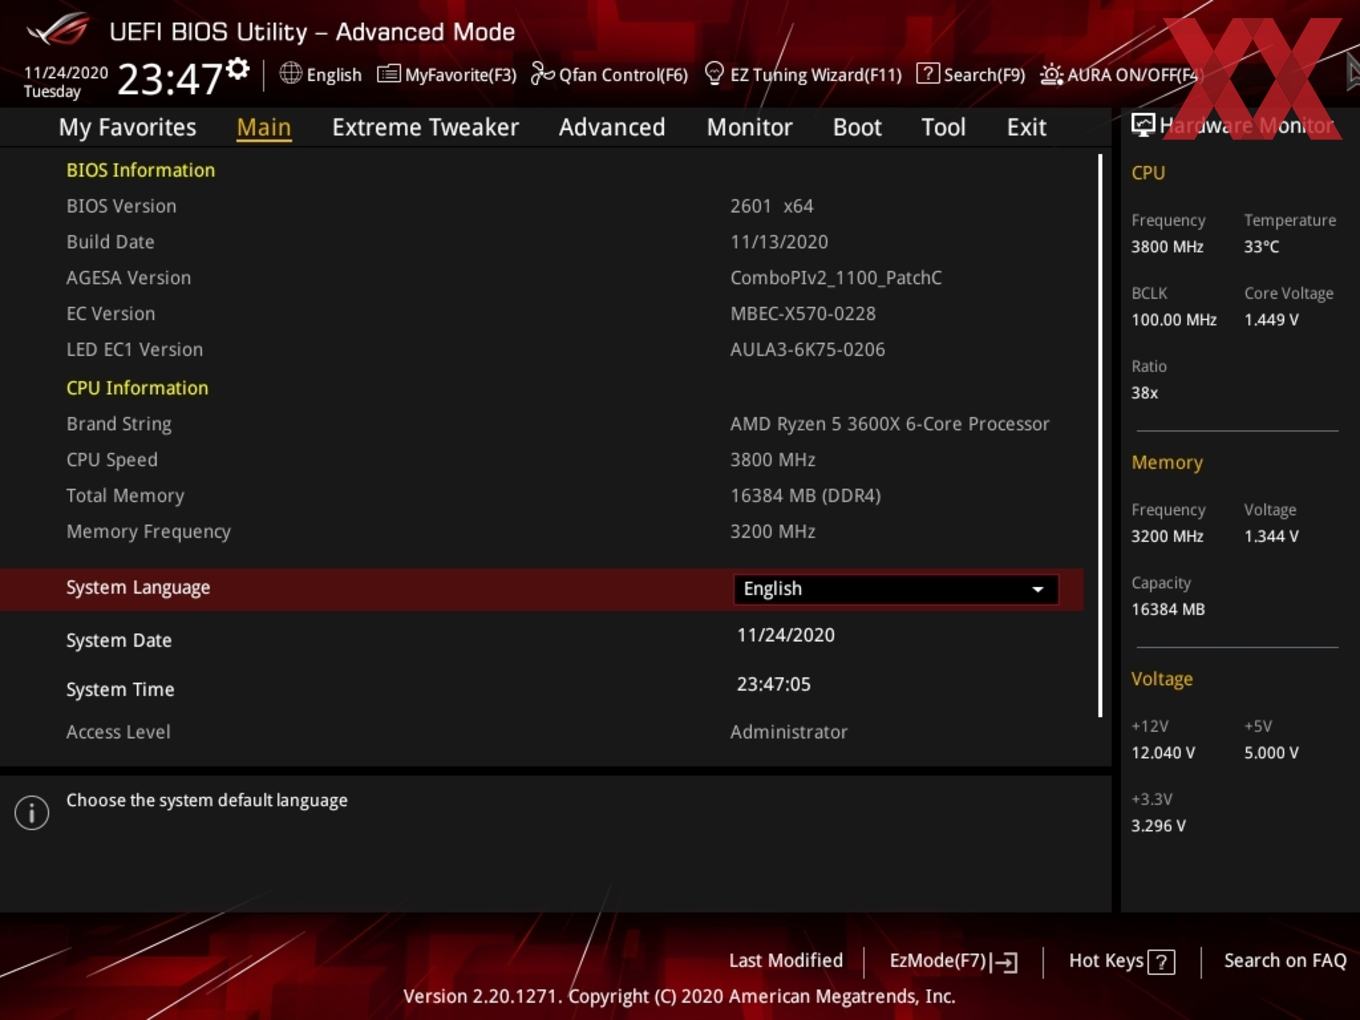Select the System Time row label
1360x1020 pixels.
[x=120, y=689]
